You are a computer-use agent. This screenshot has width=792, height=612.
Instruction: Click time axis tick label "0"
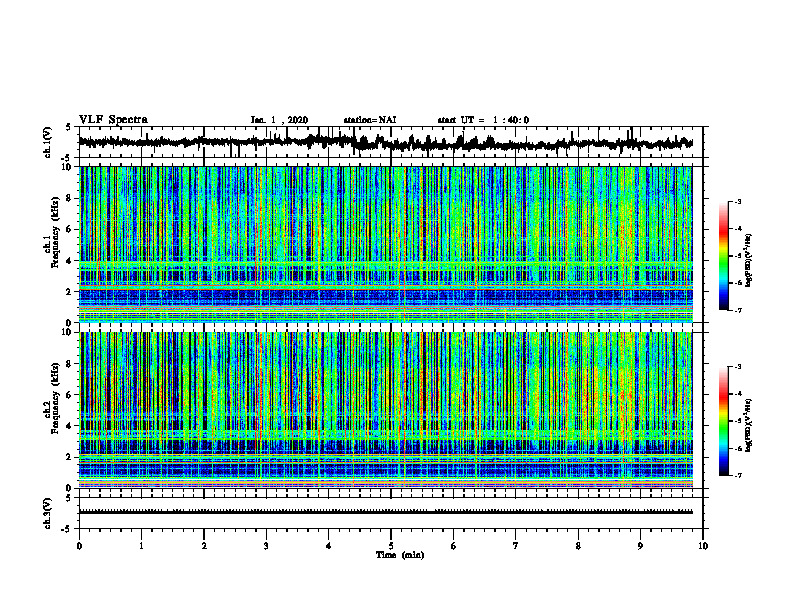pyautogui.click(x=79, y=546)
